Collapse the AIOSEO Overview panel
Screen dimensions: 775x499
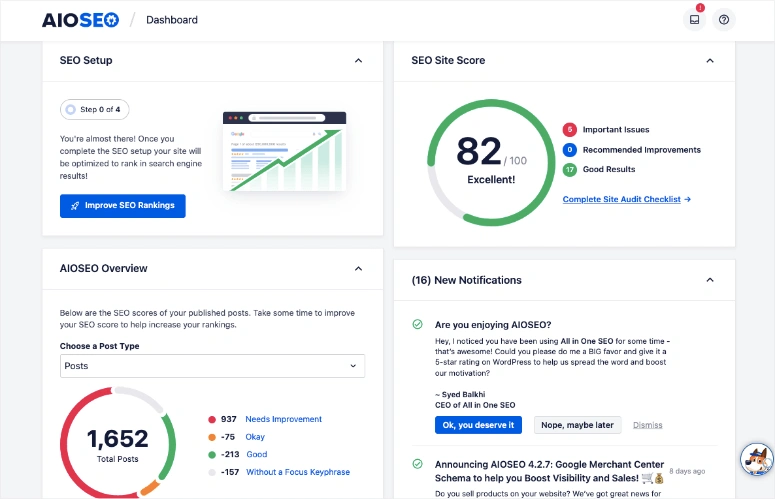click(358, 269)
